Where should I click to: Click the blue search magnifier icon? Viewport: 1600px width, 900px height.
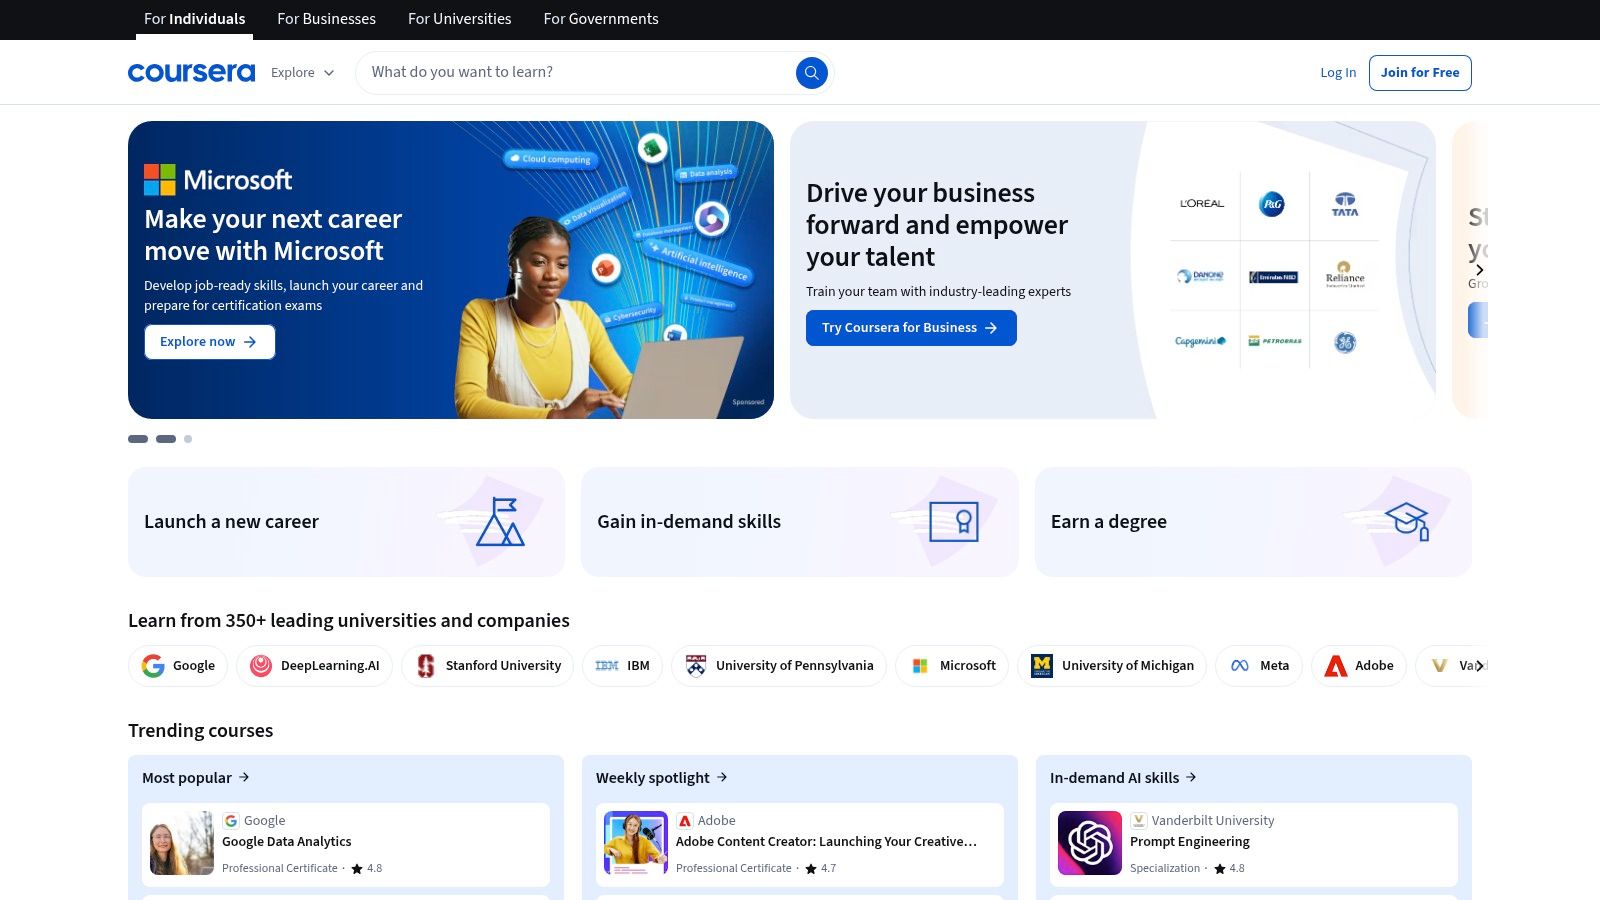[x=811, y=72]
